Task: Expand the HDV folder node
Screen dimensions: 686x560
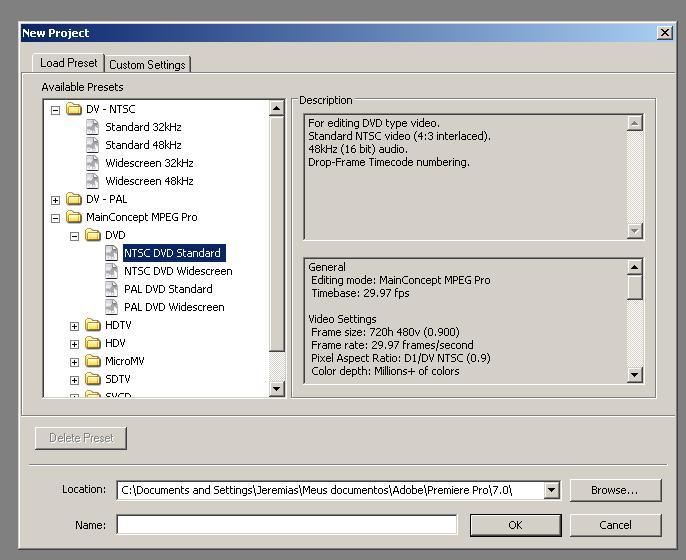Action: coord(74,344)
